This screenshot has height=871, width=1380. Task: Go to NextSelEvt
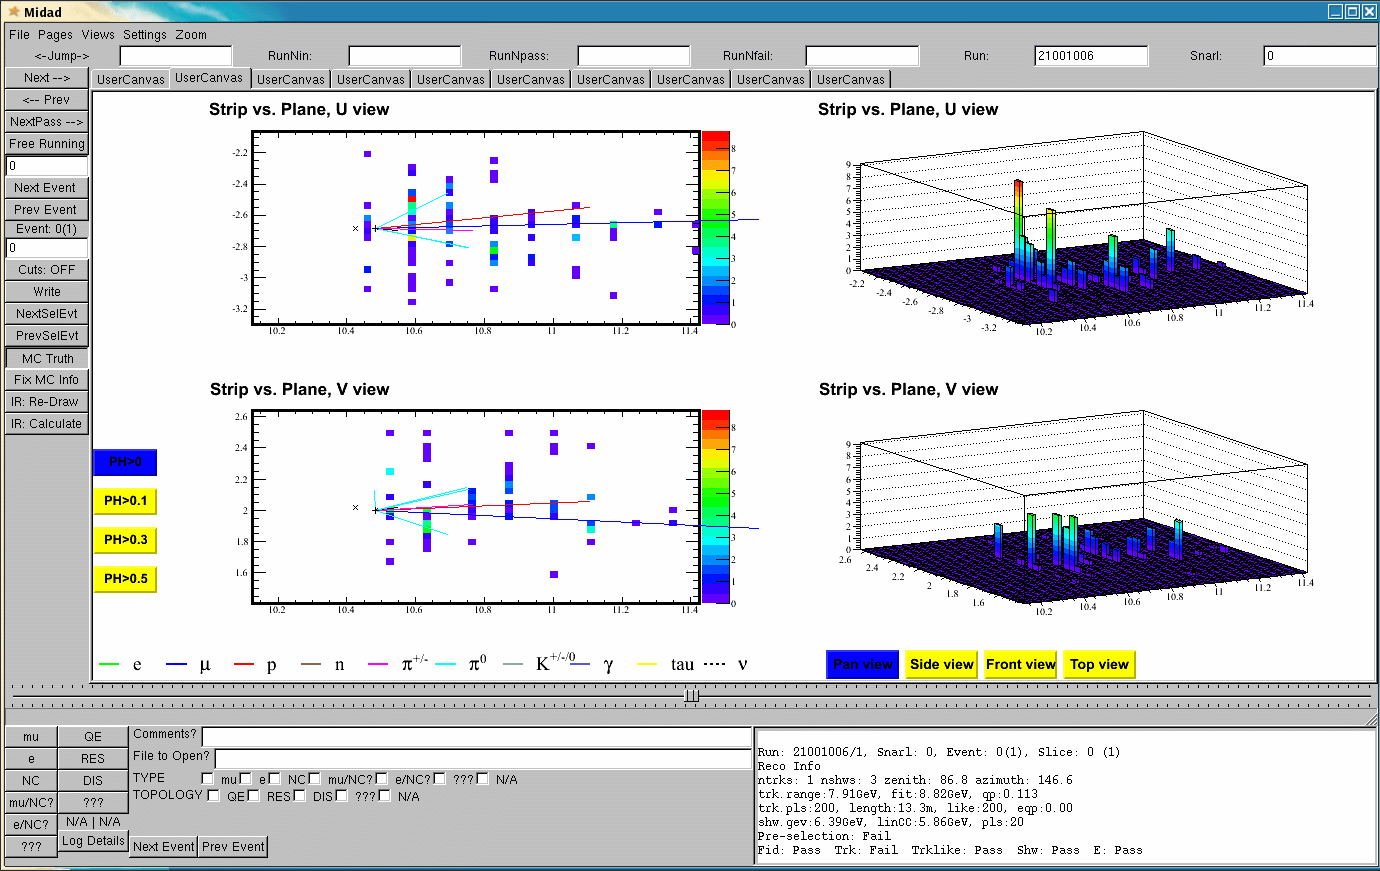pyautogui.click(x=46, y=314)
